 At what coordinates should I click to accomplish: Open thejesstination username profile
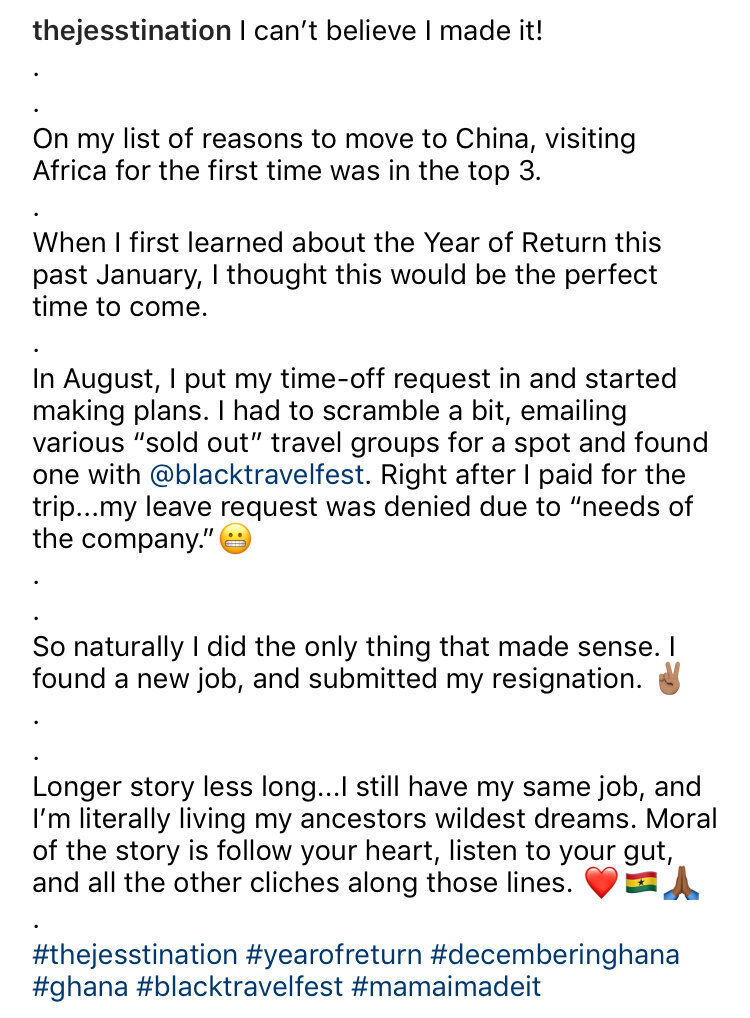(132, 31)
